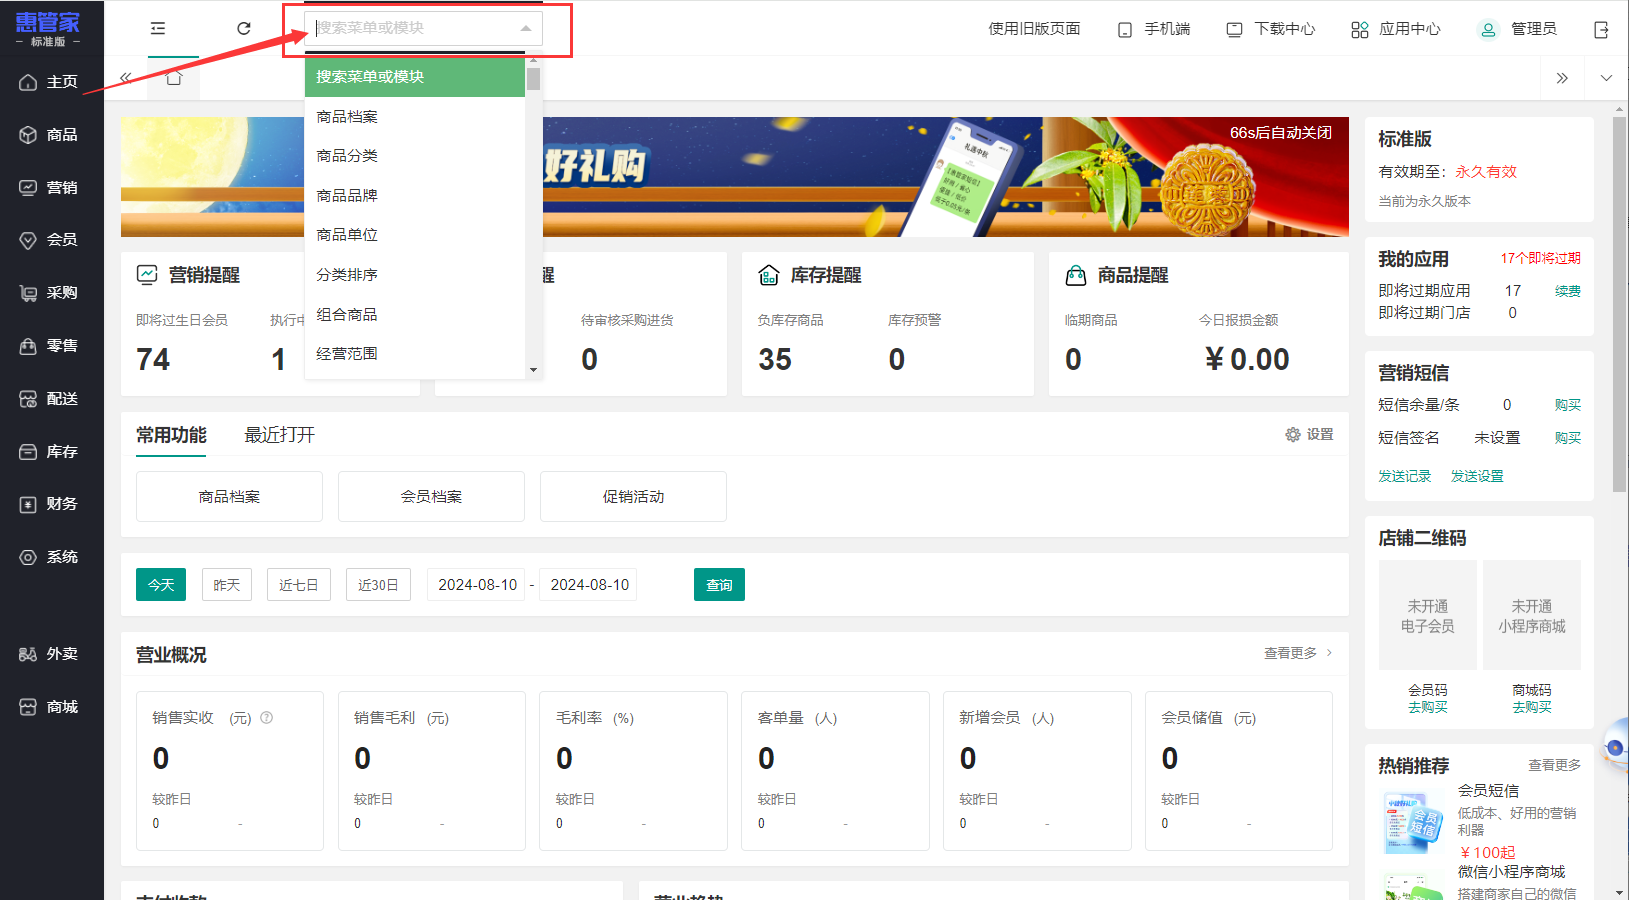This screenshot has height=900, width=1629.
Task: Click 查看更多 in 营业概况 section
Action: click(1298, 653)
